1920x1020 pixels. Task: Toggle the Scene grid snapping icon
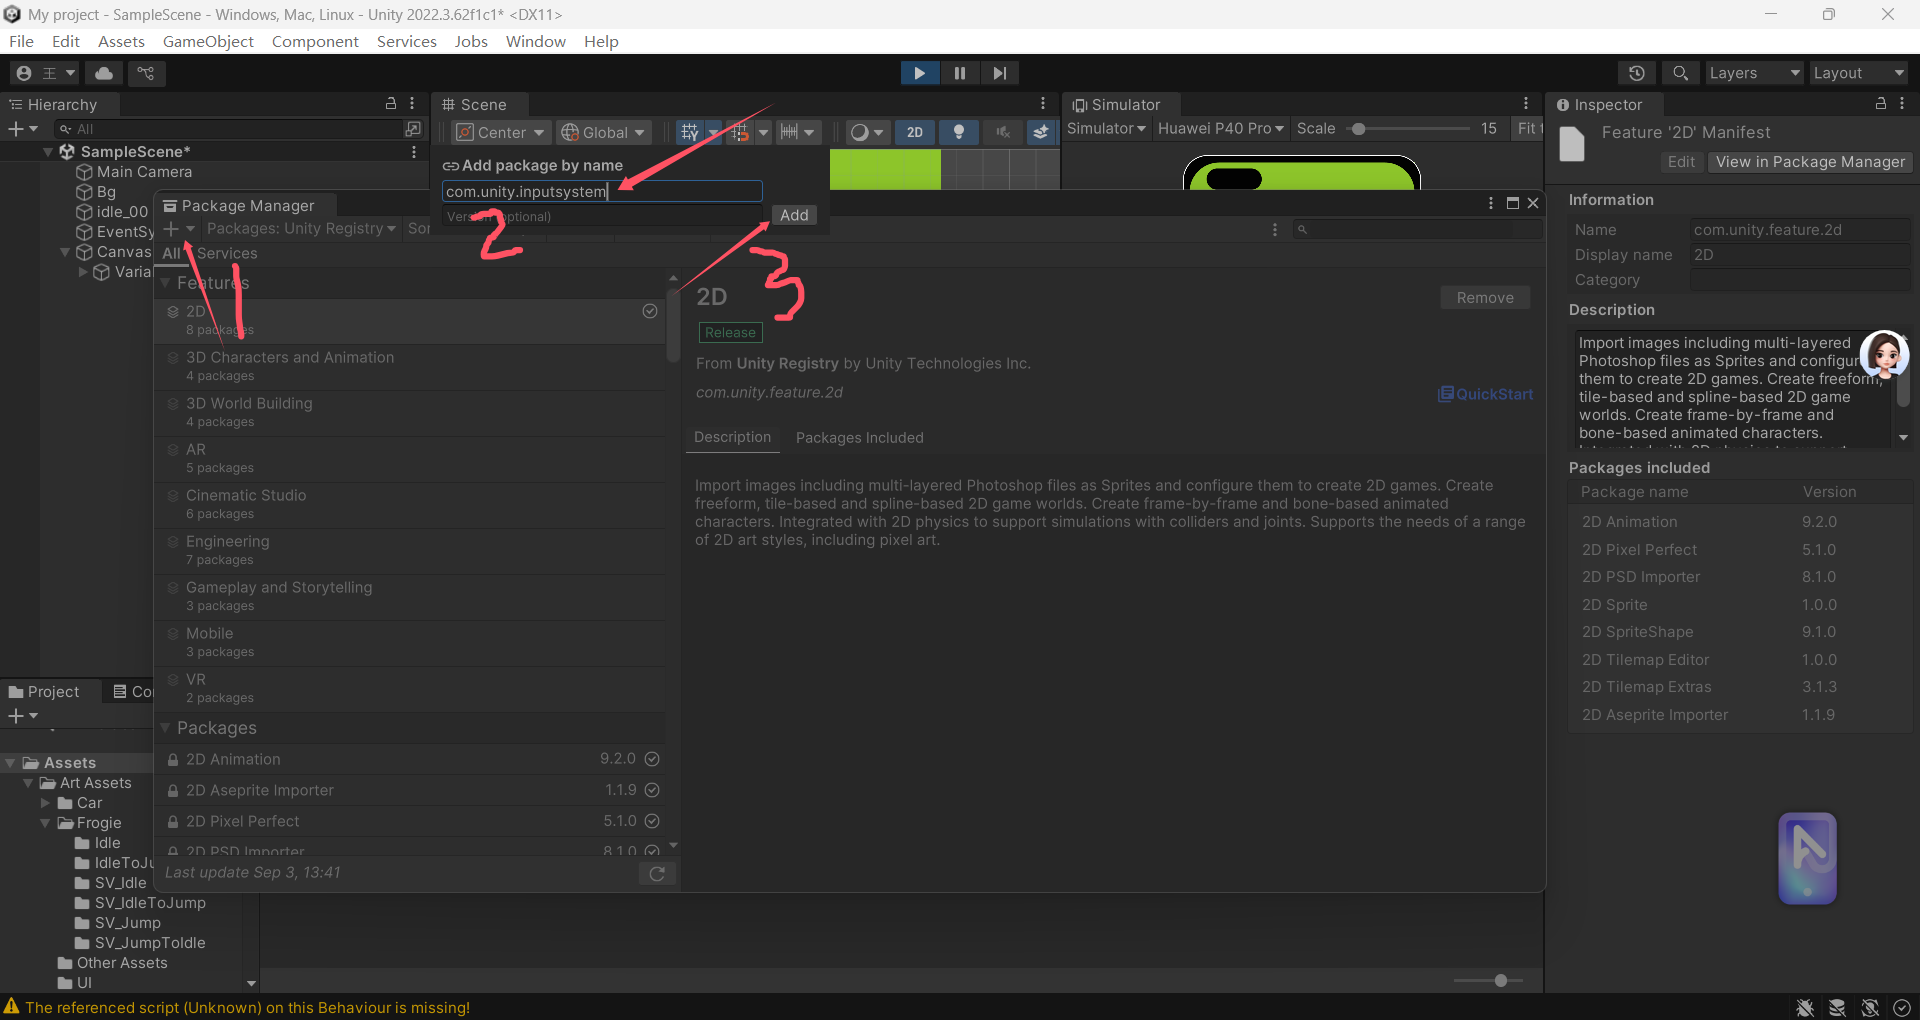tap(689, 132)
